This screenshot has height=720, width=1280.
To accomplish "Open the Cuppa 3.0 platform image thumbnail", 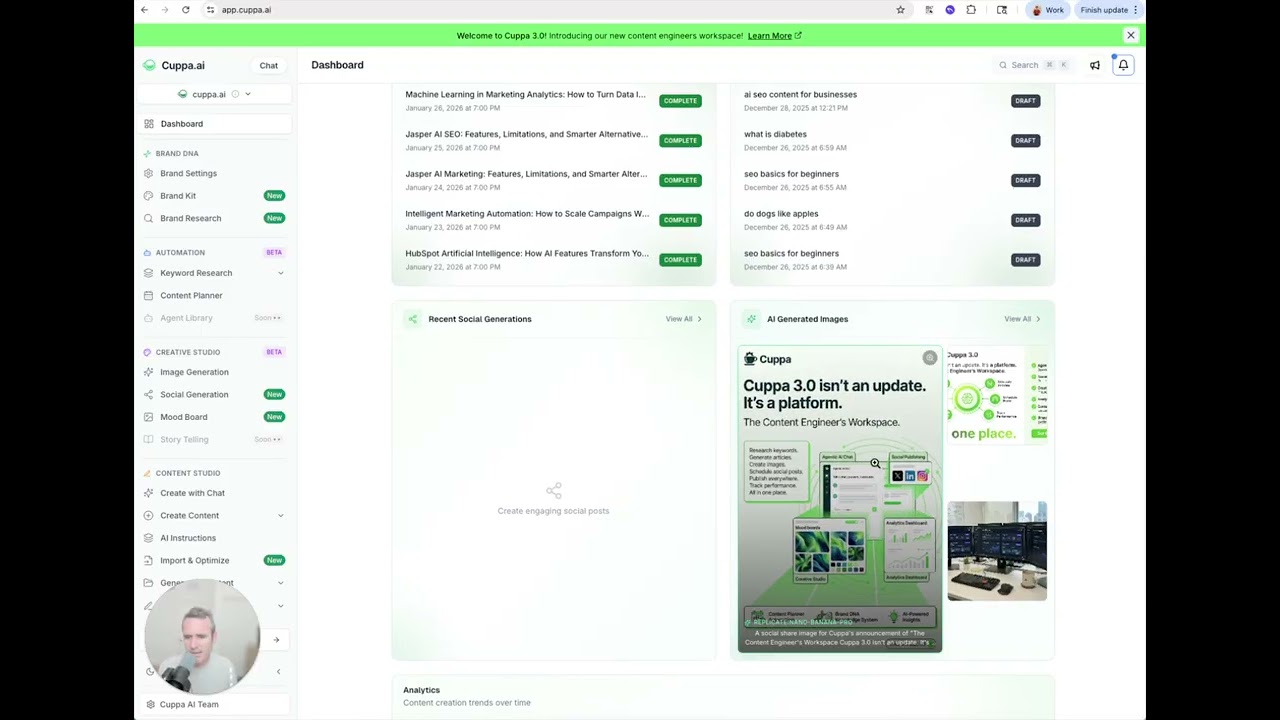I will click(x=840, y=499).
